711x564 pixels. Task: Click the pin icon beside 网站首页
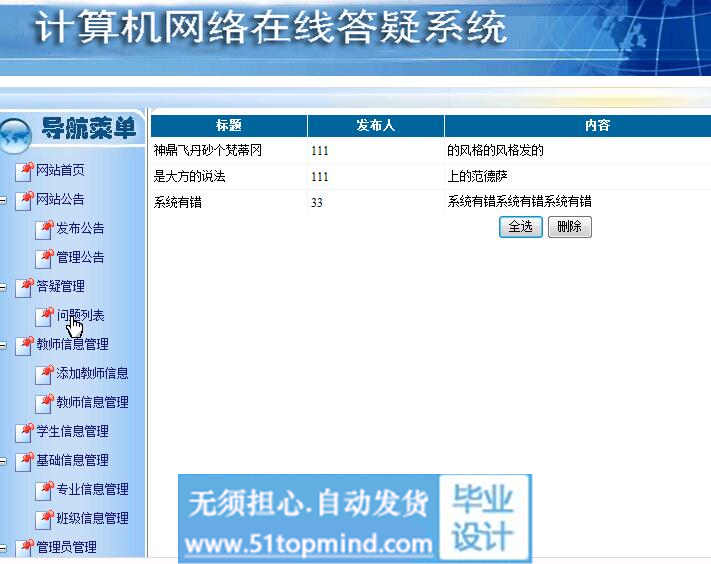24,171
